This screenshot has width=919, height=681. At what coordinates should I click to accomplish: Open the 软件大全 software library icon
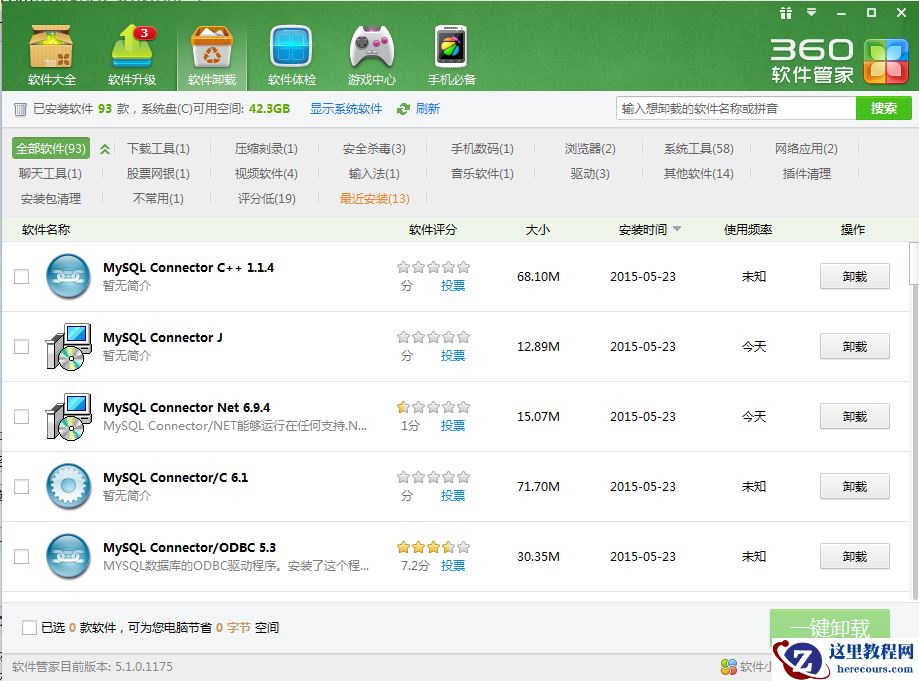point(51,54)
